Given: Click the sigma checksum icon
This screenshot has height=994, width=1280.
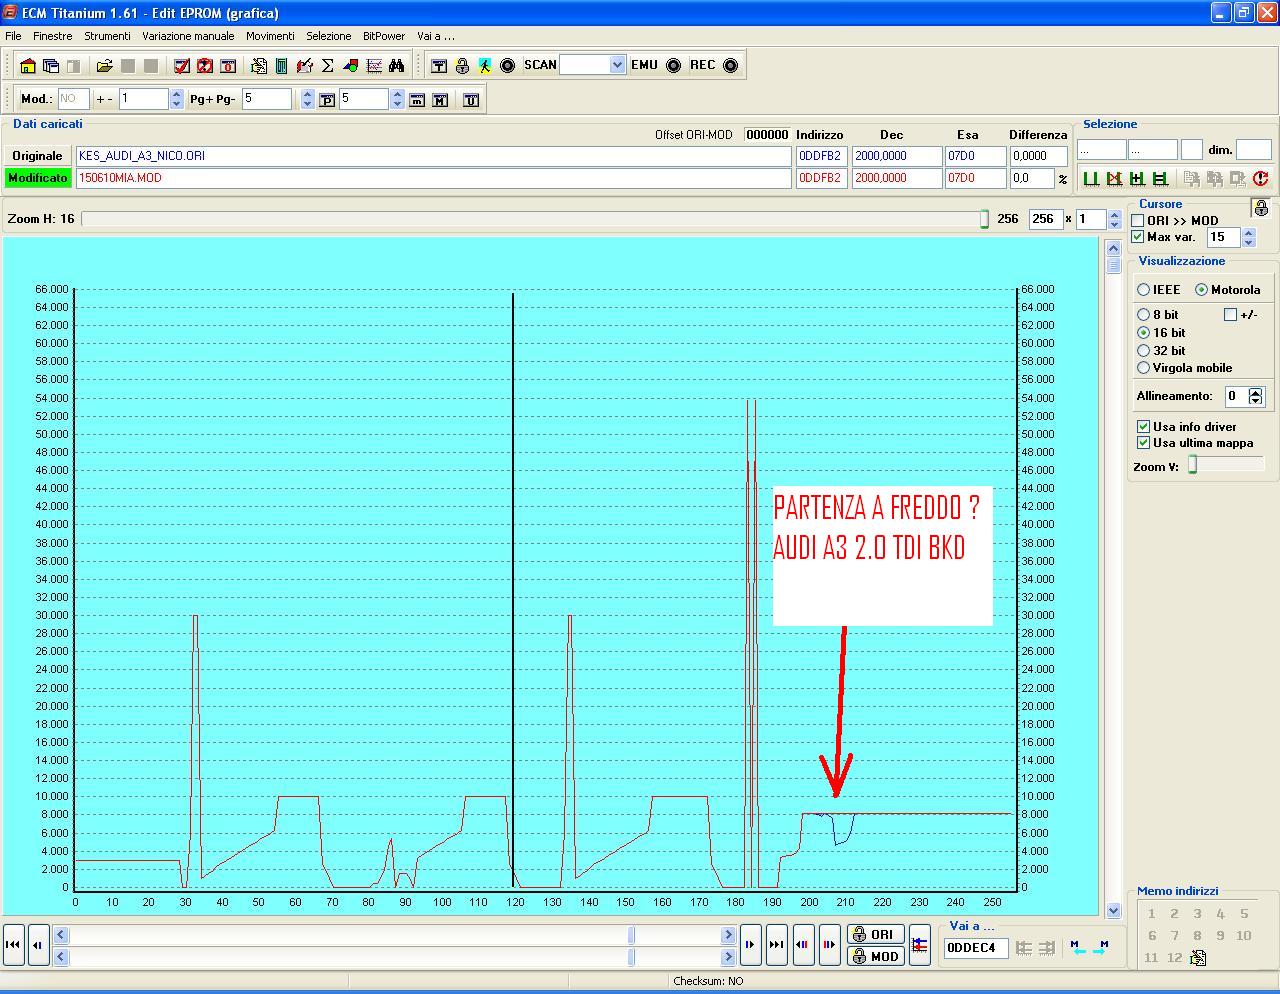Looking at the screenshot, I should pos(327,66).
